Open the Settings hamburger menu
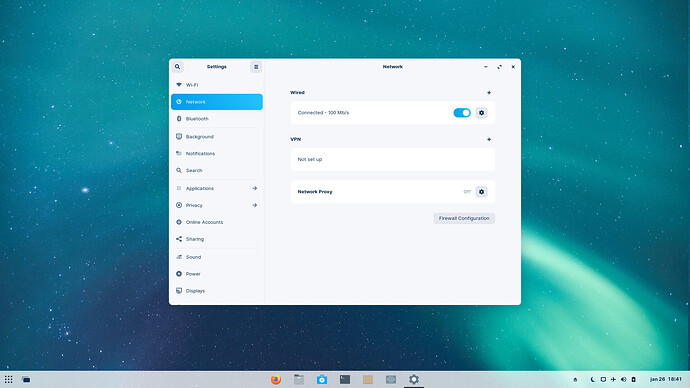Image resolution: width=690 pixels, height=388 pixels. 256,67
